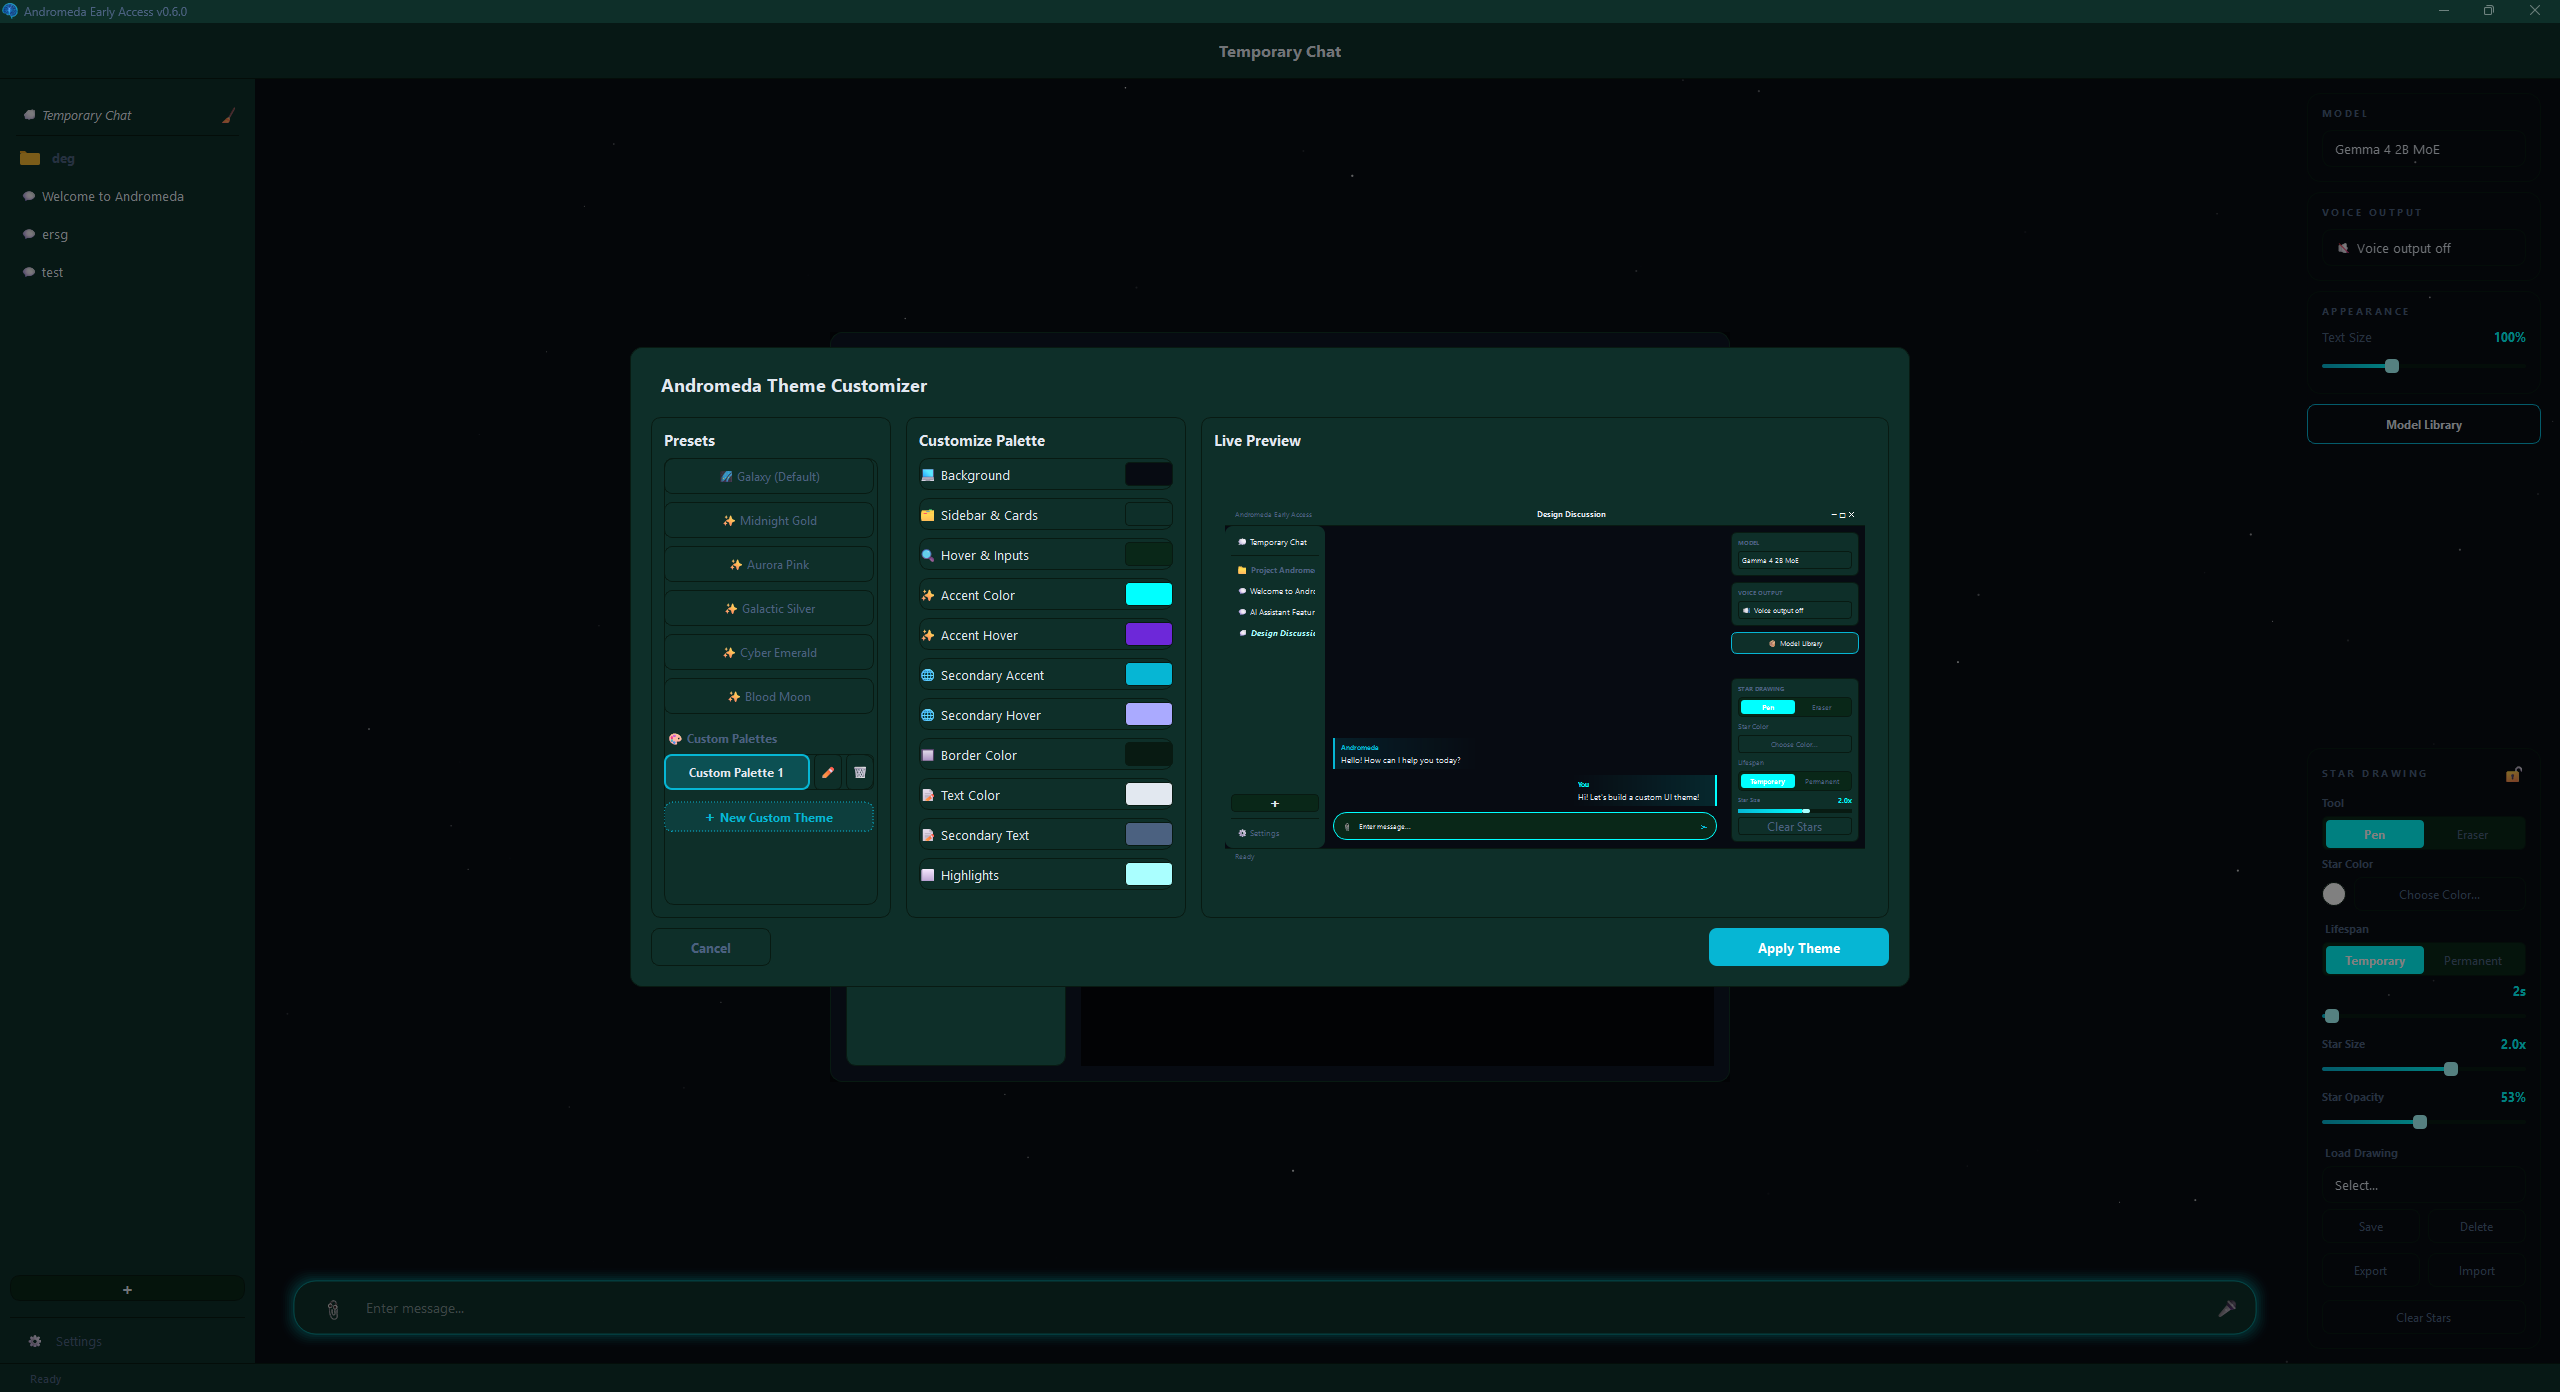The width and height of the screenshot is (2560, 1392).
Task: Click the Voice output speaker icon
Action: [2343, 248]
